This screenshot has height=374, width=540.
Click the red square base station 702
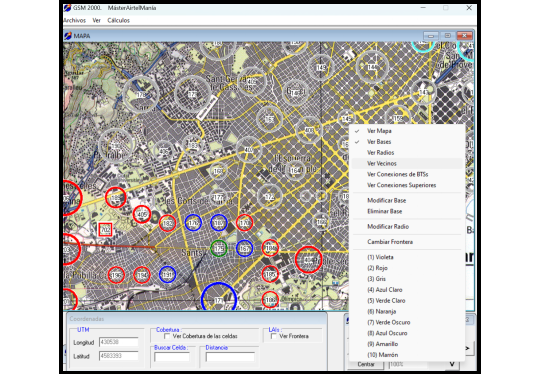[105, 229]
